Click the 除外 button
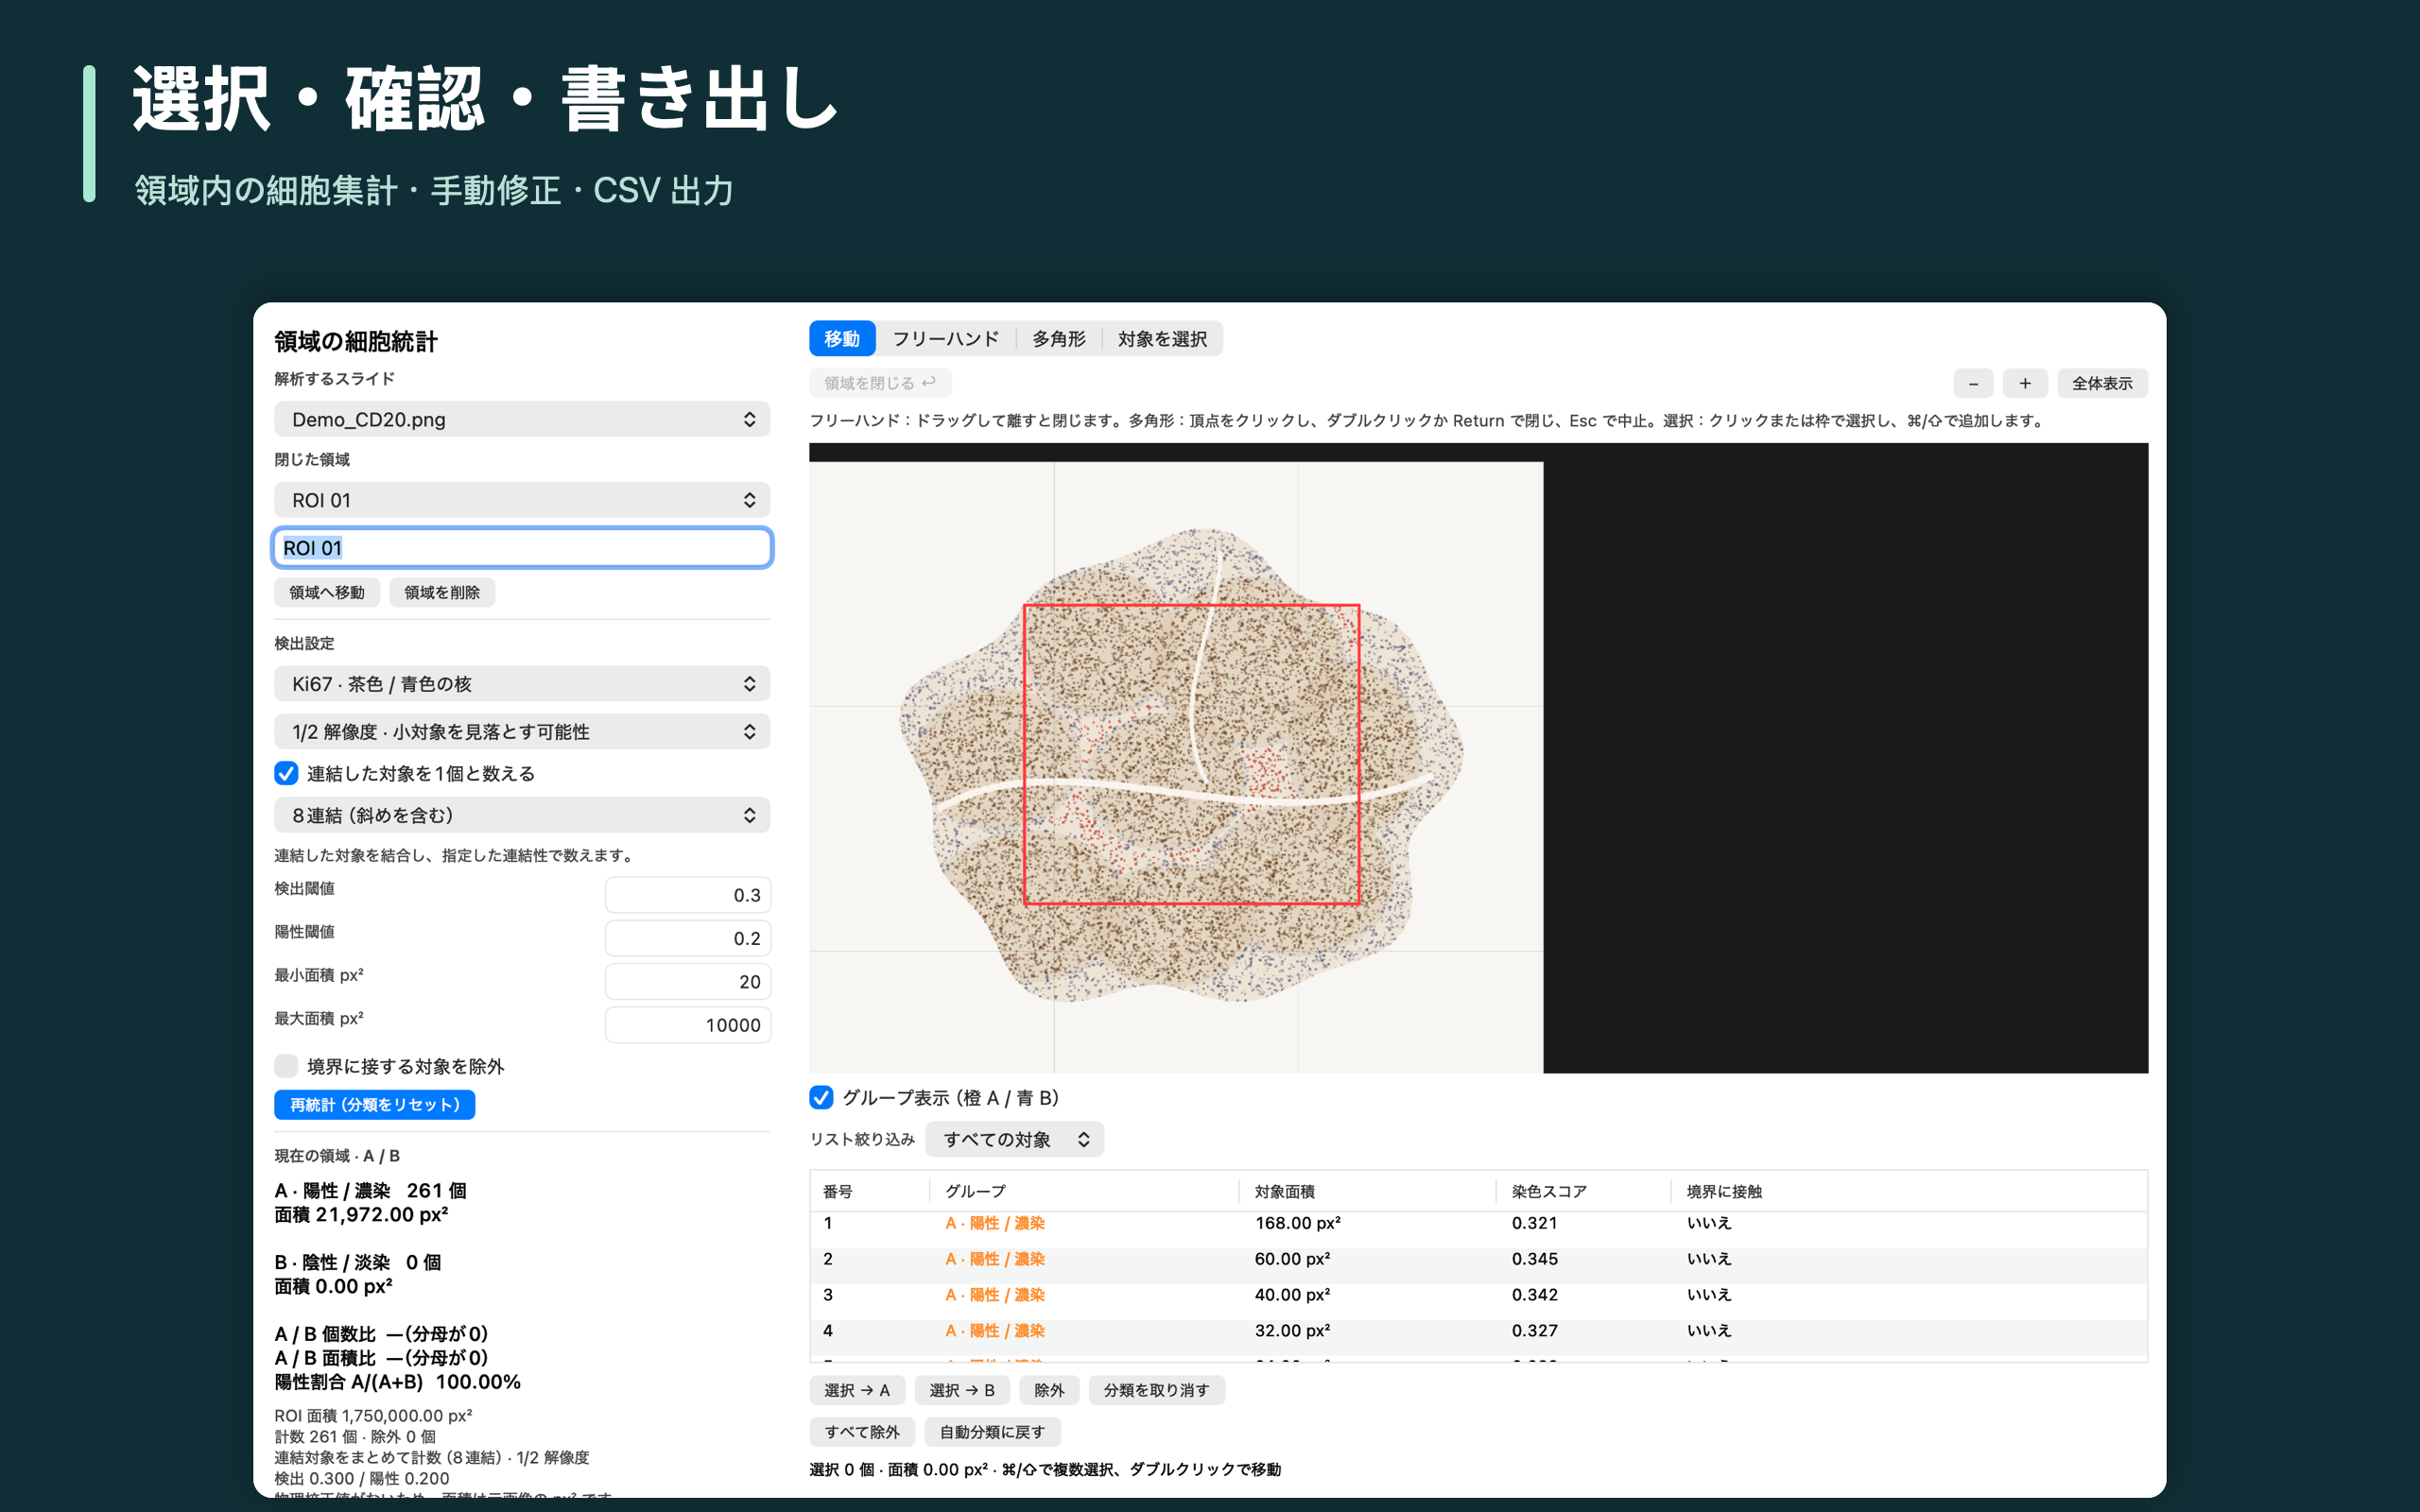 [x=1049, y=1390]
